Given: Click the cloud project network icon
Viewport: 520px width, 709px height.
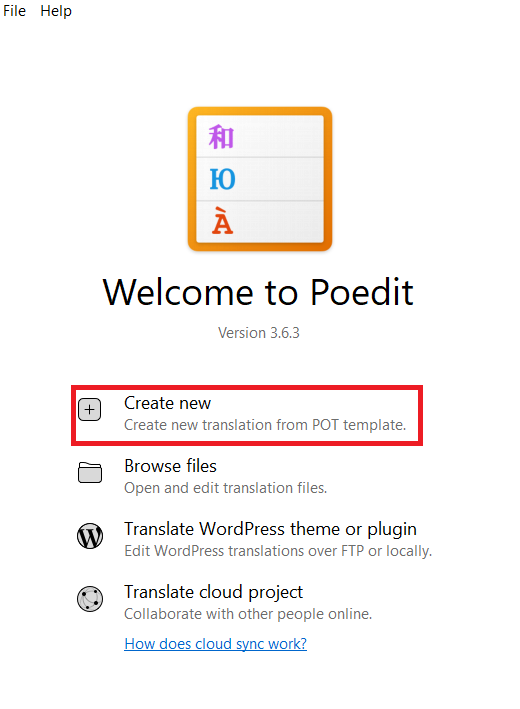Looking at the screenshot, I should 90,599.
